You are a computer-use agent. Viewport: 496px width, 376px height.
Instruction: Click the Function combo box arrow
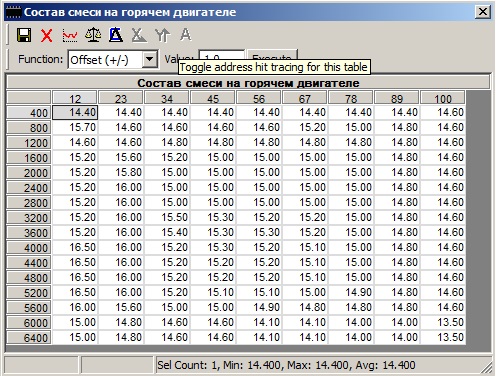click(150, 59)
